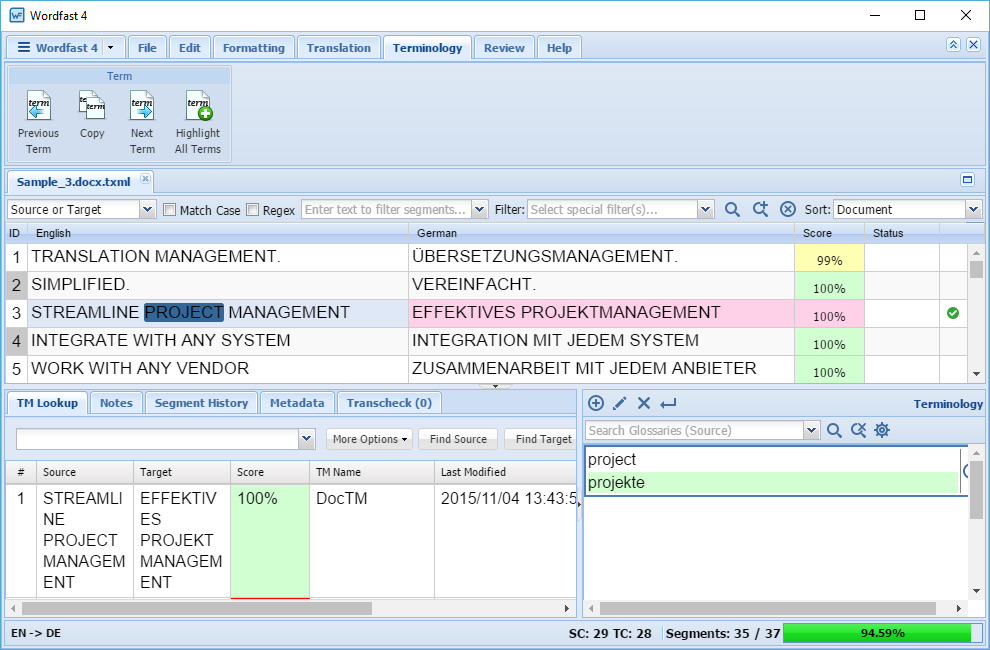Open the Wordfast 4 menu arrow
This screenshot has height=650, width=990.
[x=110, y=47]
